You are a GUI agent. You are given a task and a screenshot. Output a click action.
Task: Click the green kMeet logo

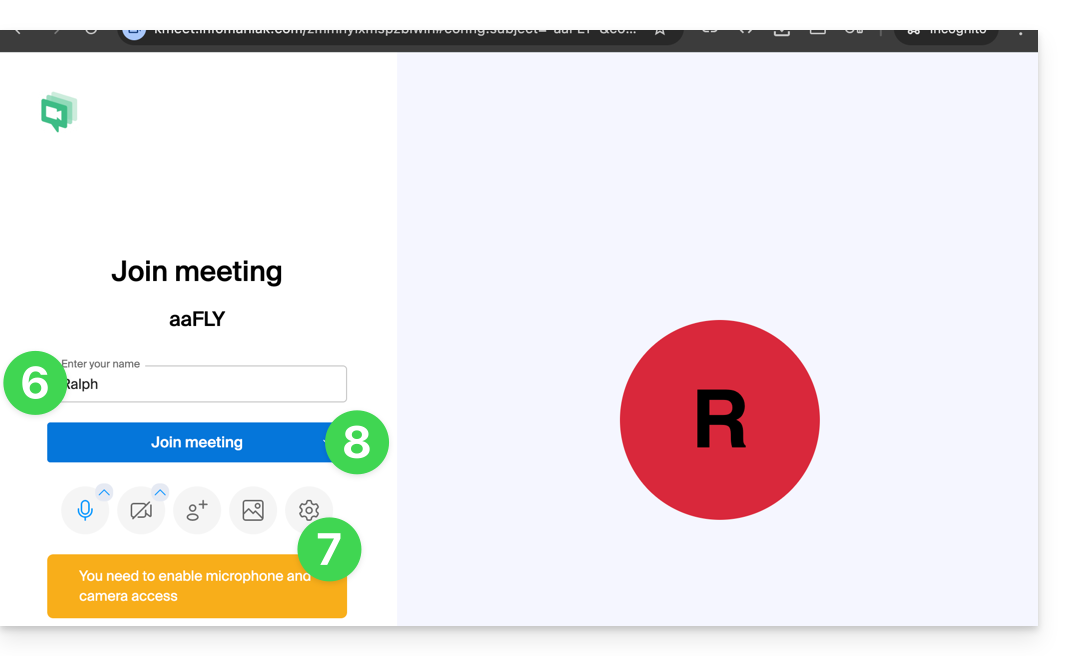[x=59, y=112]
